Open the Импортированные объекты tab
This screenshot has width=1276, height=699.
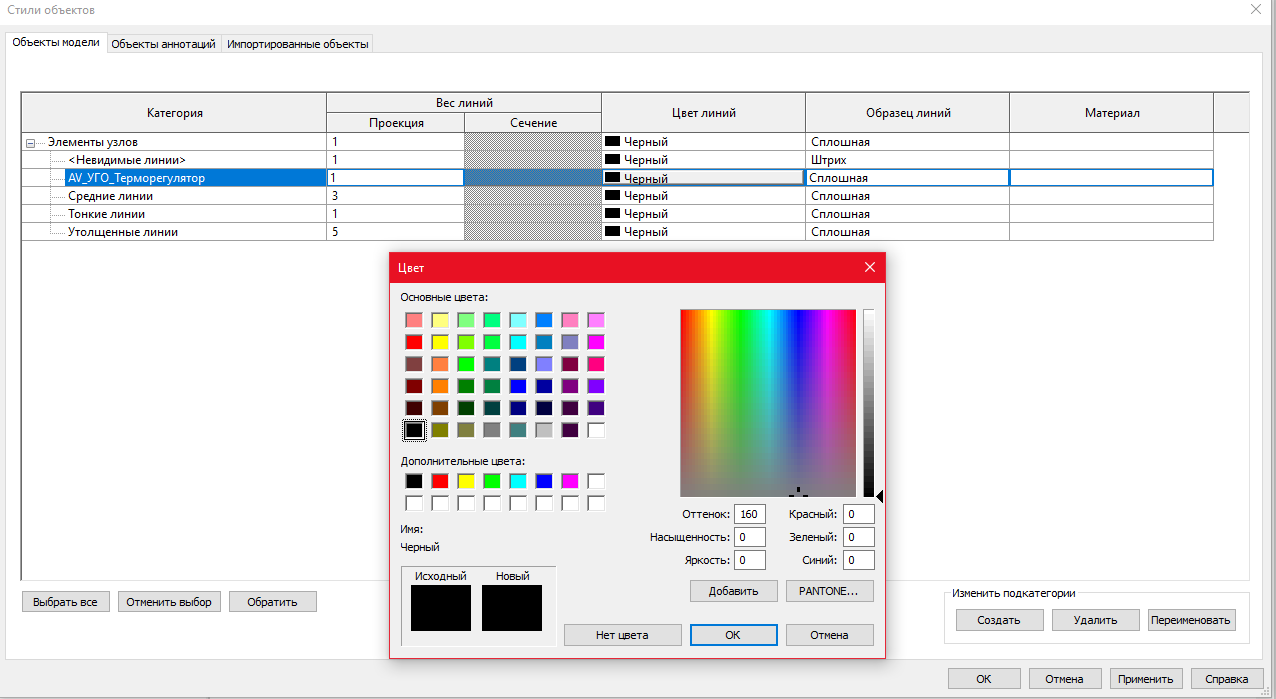pos(297,44)
